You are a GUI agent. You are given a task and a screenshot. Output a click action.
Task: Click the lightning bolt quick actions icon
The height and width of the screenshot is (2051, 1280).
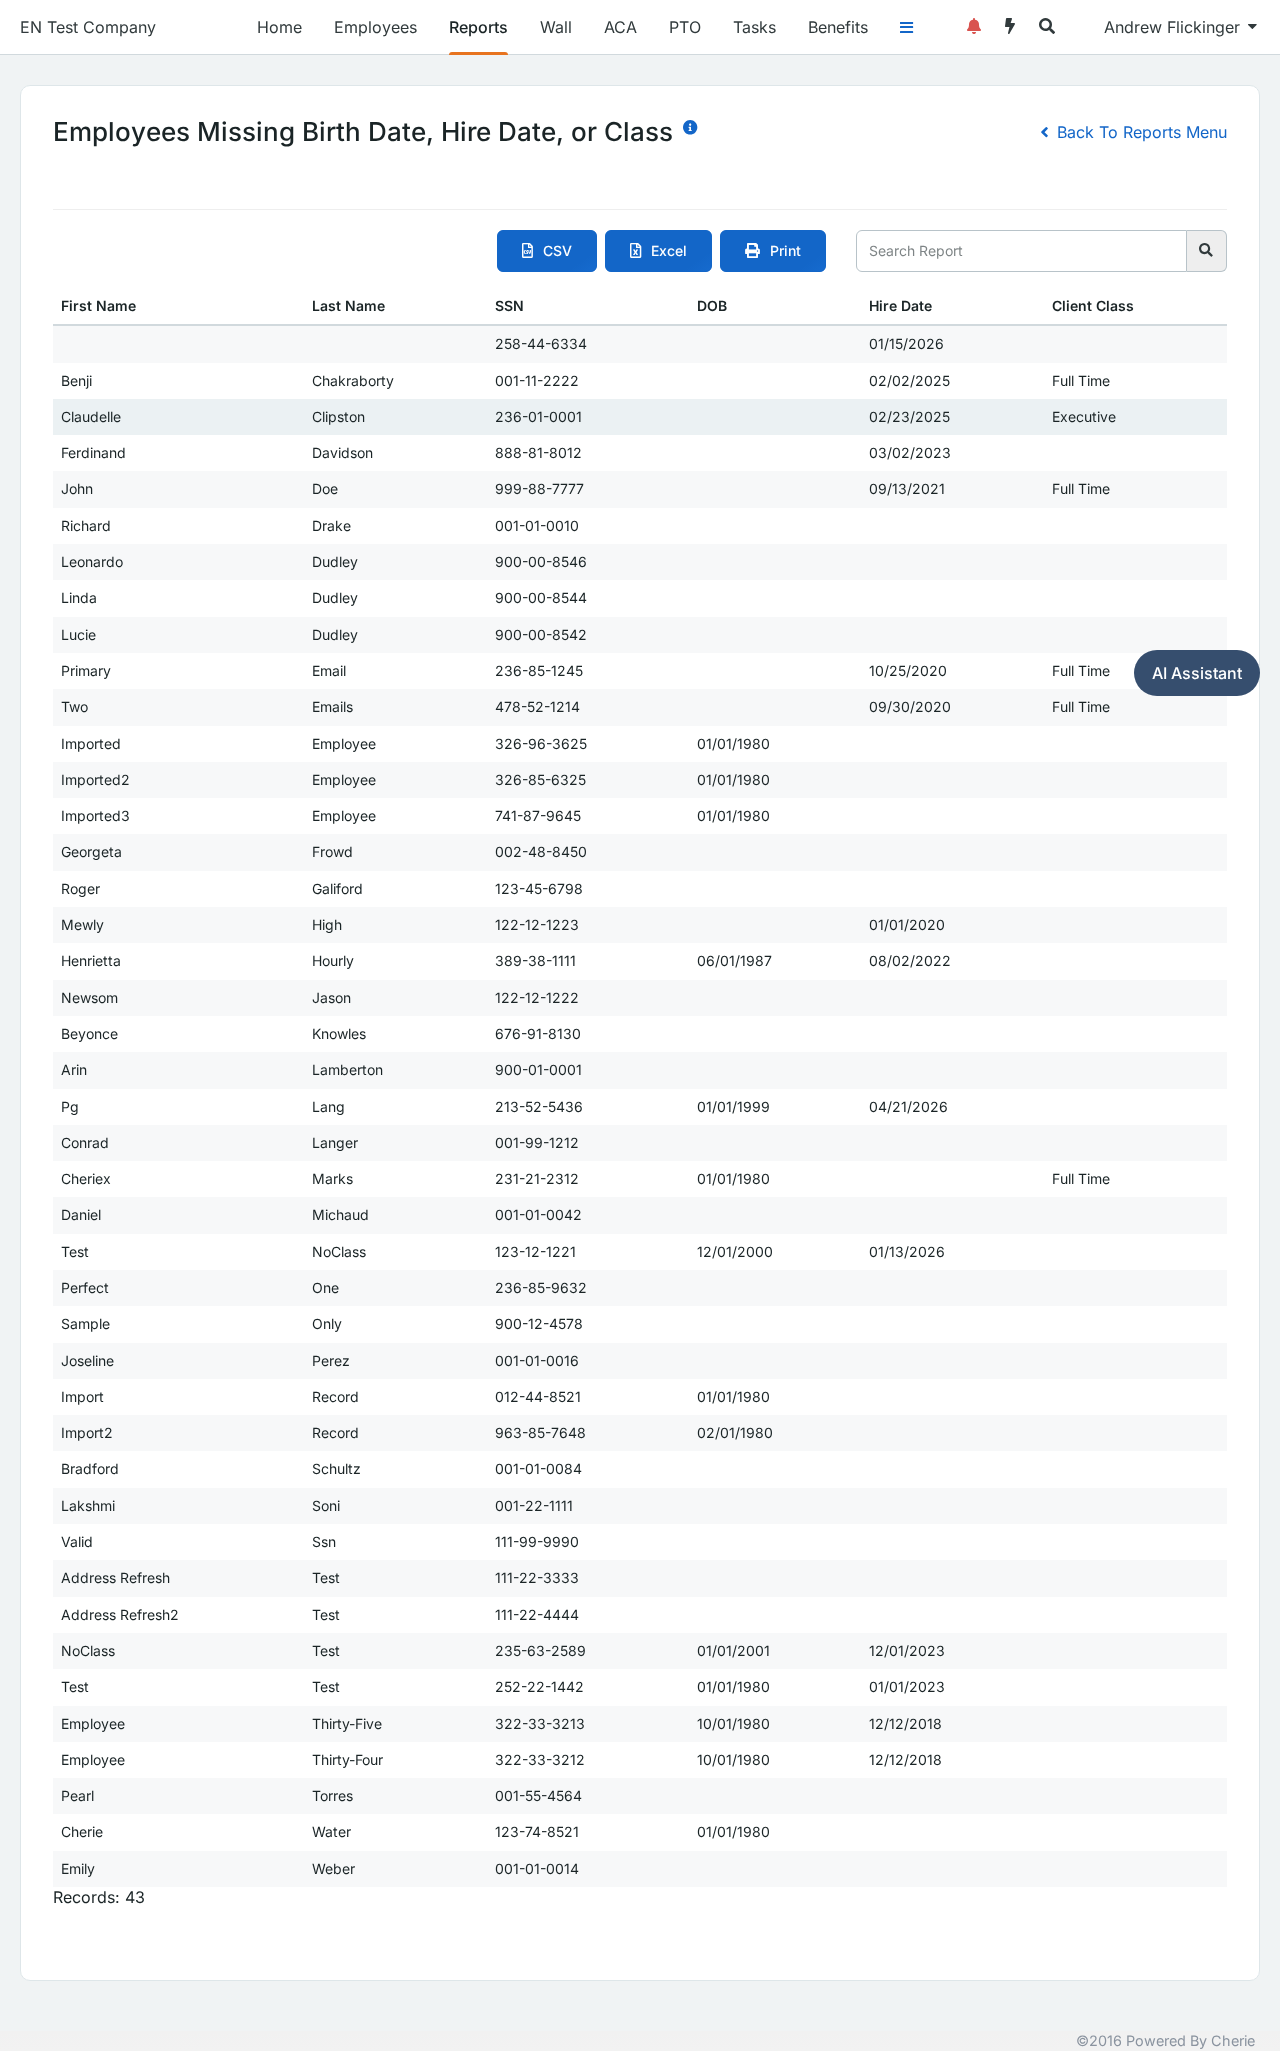[x=1010, y=27]
